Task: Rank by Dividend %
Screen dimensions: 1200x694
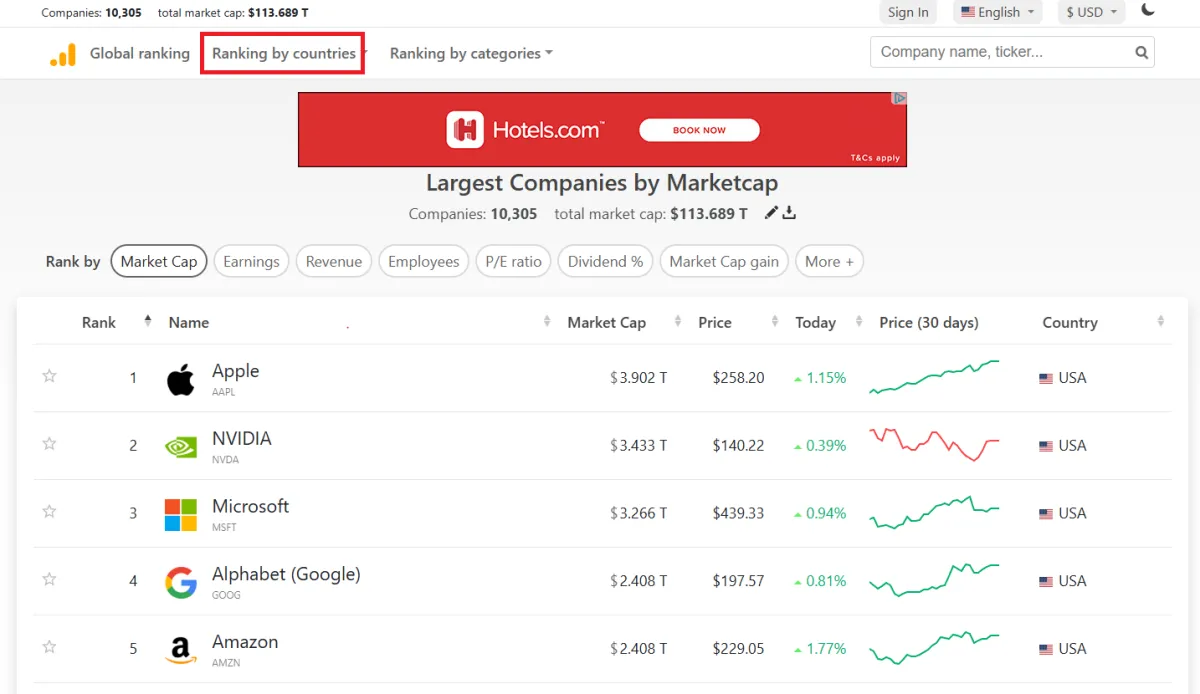Action: click(x=605, y=261)
